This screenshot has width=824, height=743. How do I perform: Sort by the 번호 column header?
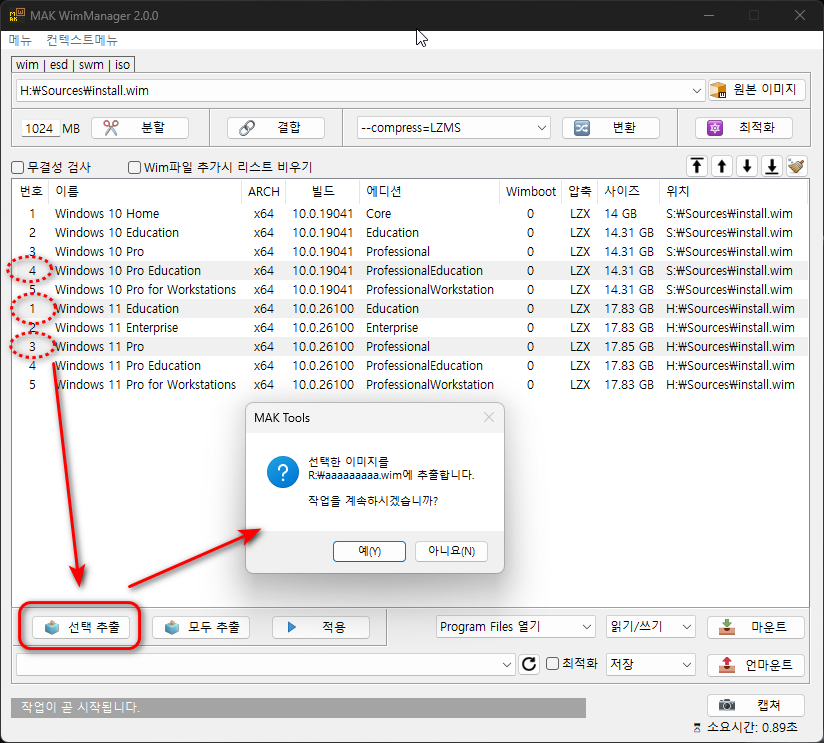tap(30, 191)
